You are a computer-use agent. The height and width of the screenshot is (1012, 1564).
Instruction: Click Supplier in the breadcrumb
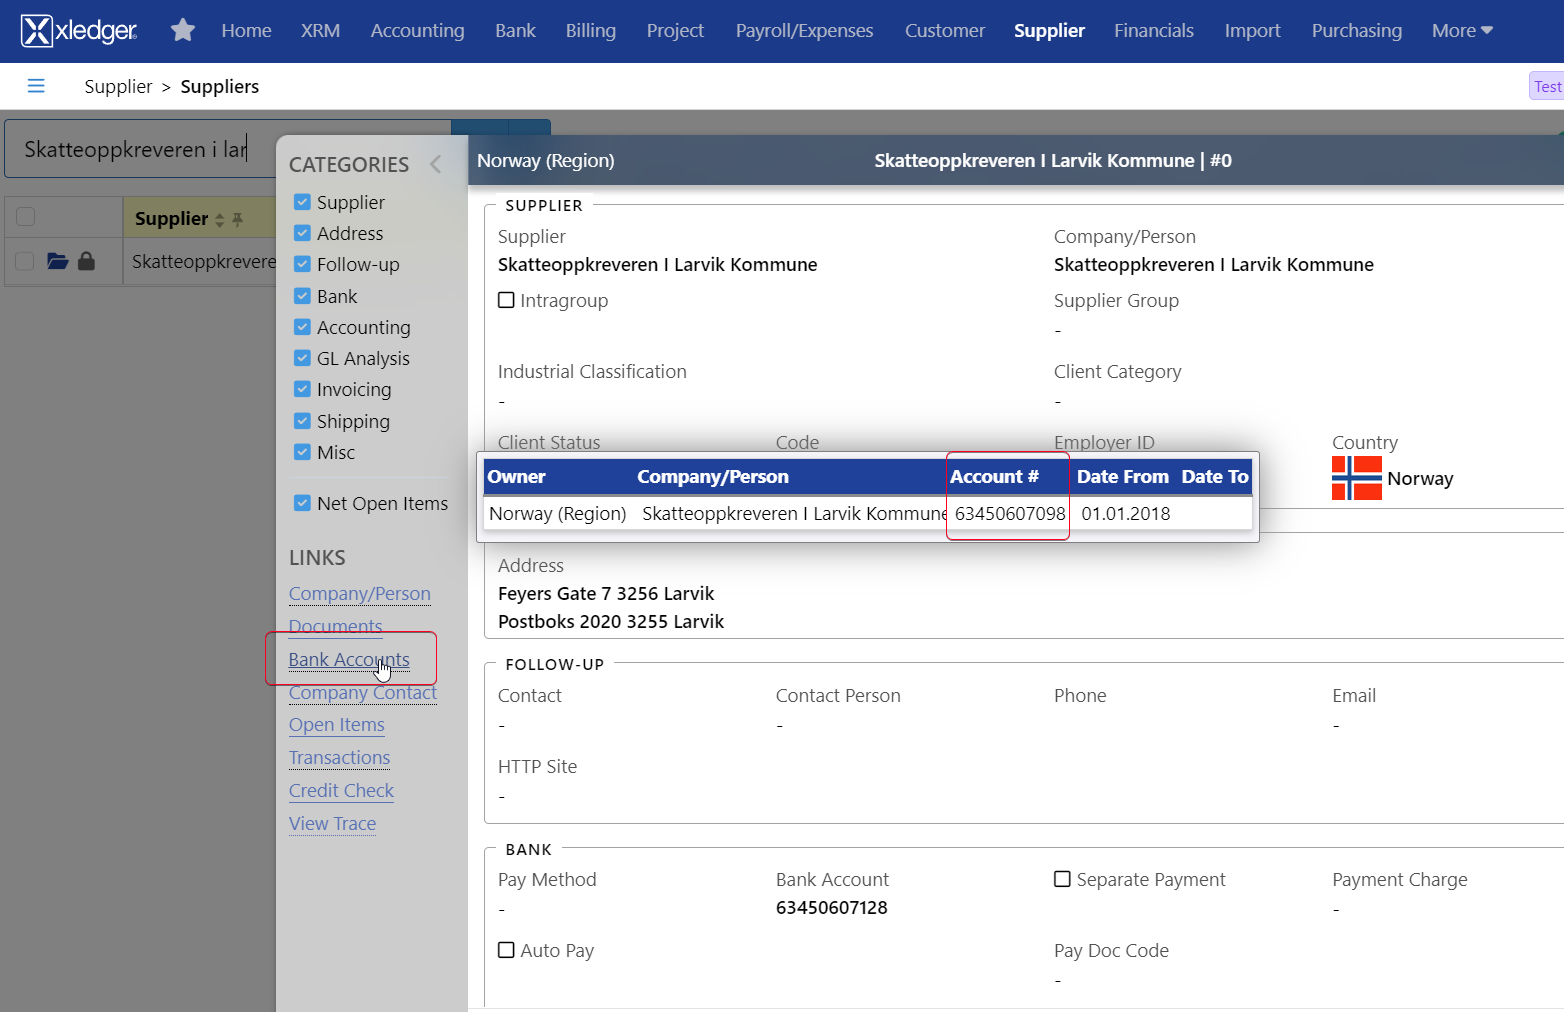pos(118,87)
